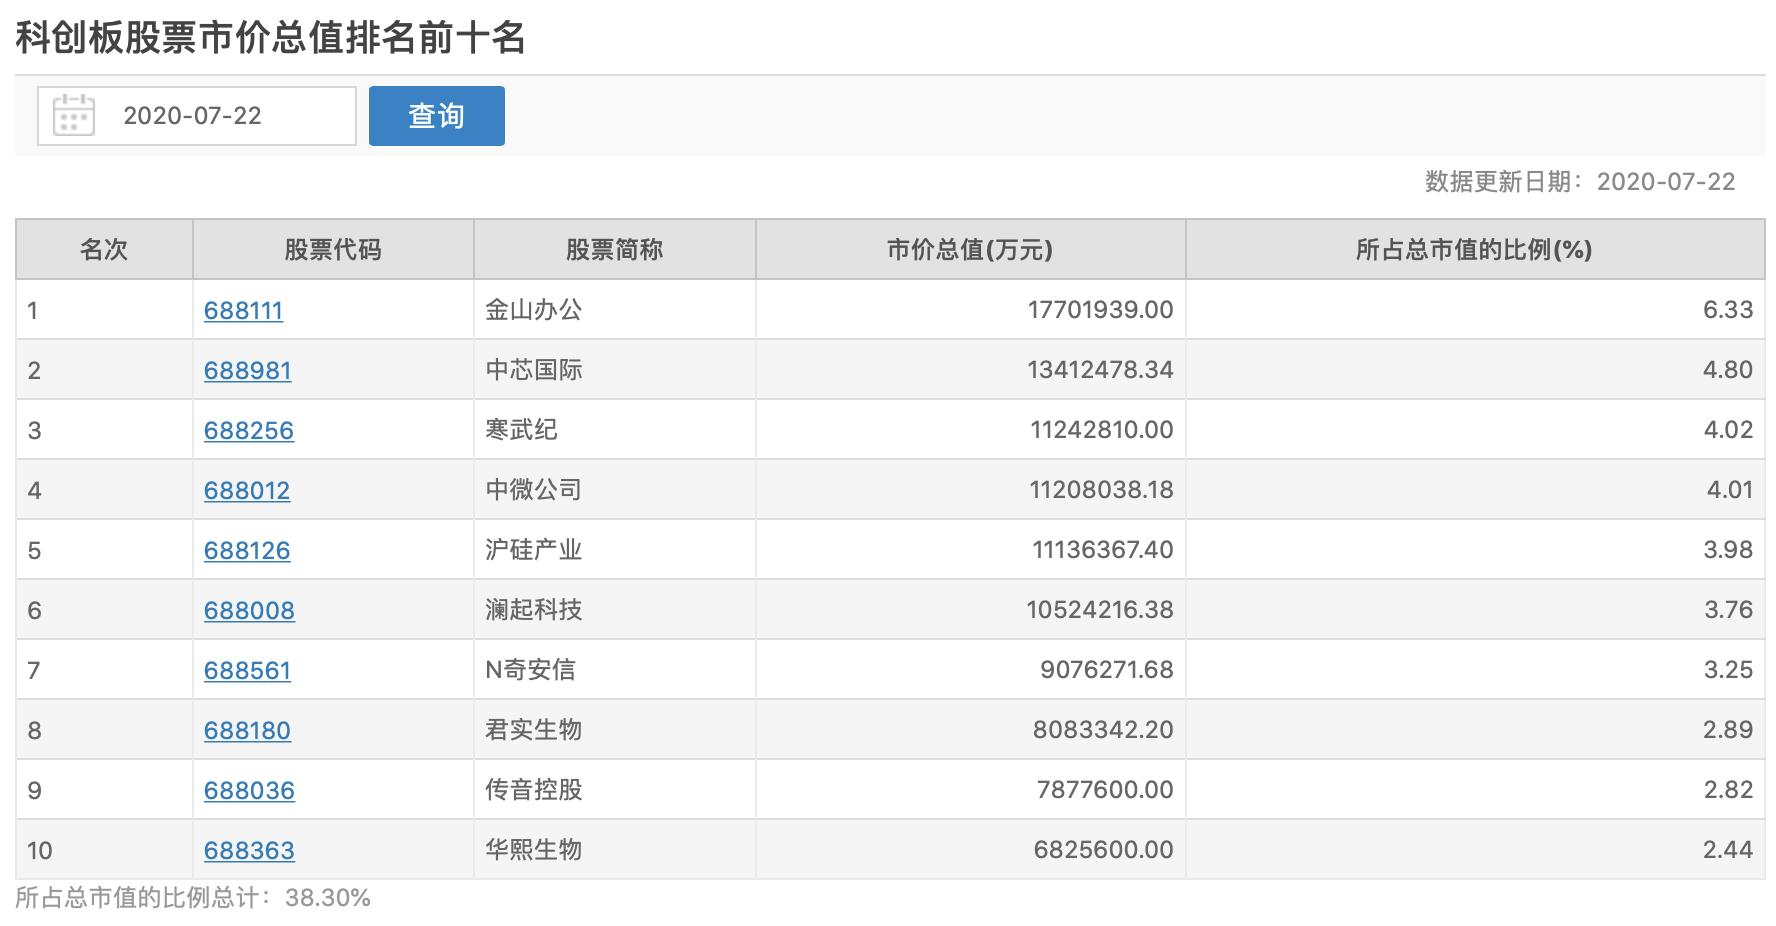Click percentage value 2.44
This screenshot has height=926, width=1776.
click(1728, 850)
